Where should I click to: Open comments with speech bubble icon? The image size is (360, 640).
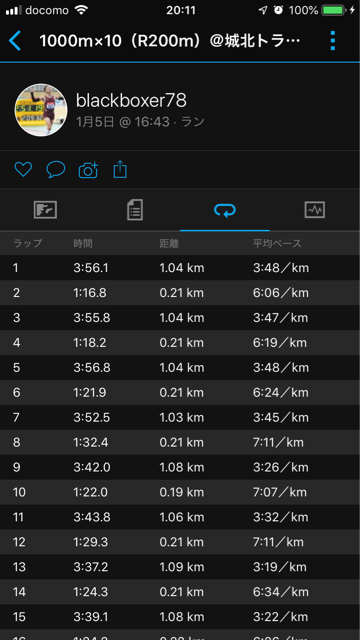pyautogui.click(x=56, y=169)
